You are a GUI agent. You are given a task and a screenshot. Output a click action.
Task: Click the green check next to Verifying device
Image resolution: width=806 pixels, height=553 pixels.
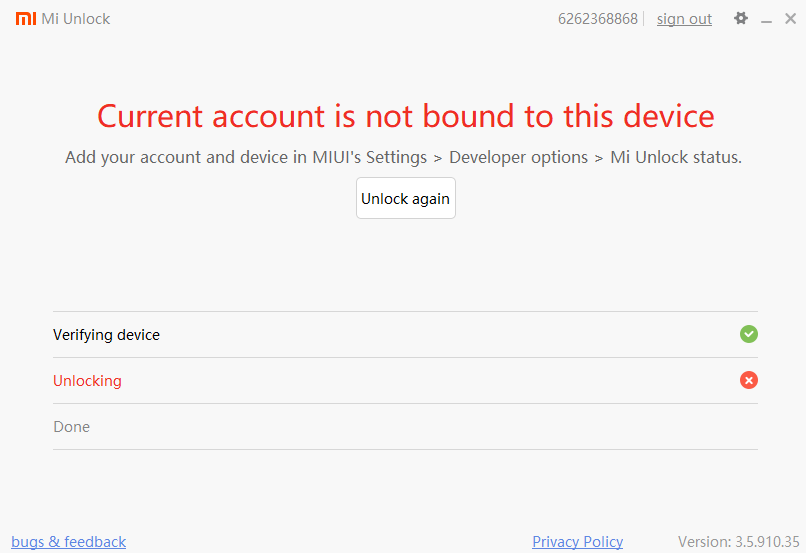pyautogui.click(x=749, y=334)
